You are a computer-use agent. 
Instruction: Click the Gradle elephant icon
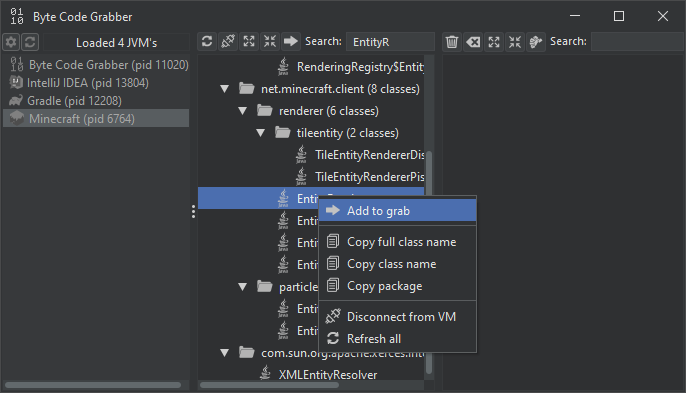16,101
